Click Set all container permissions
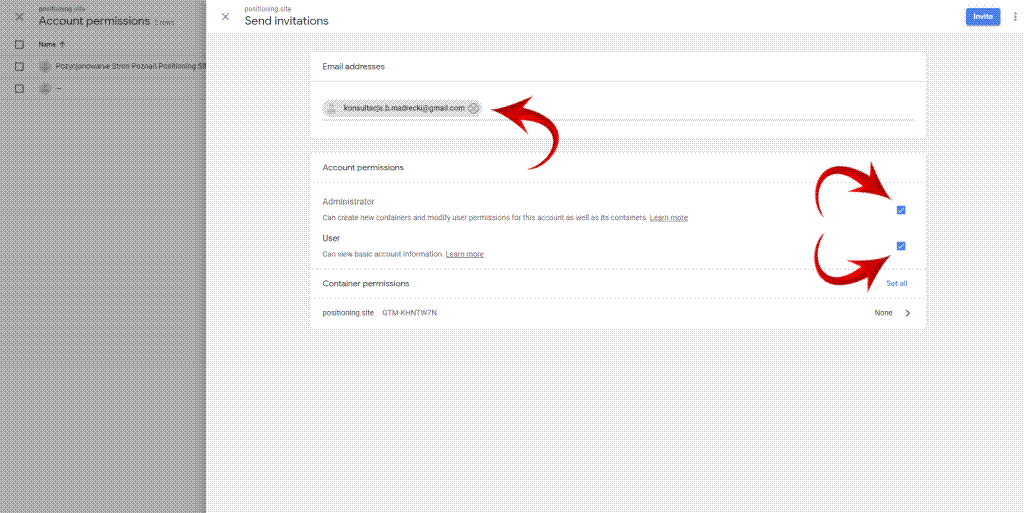The width and height of the screenshot is (1024, 513). click(897, 283)
